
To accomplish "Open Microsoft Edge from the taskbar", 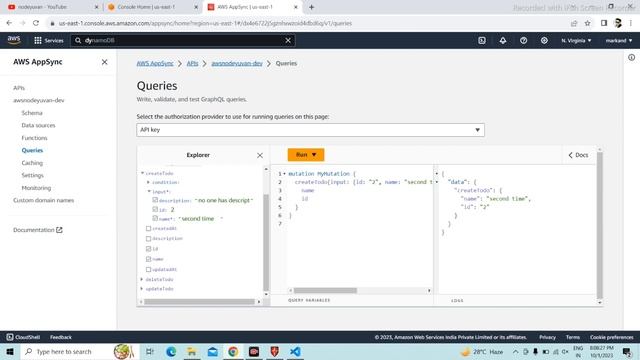I will click(x=171, y=351).
